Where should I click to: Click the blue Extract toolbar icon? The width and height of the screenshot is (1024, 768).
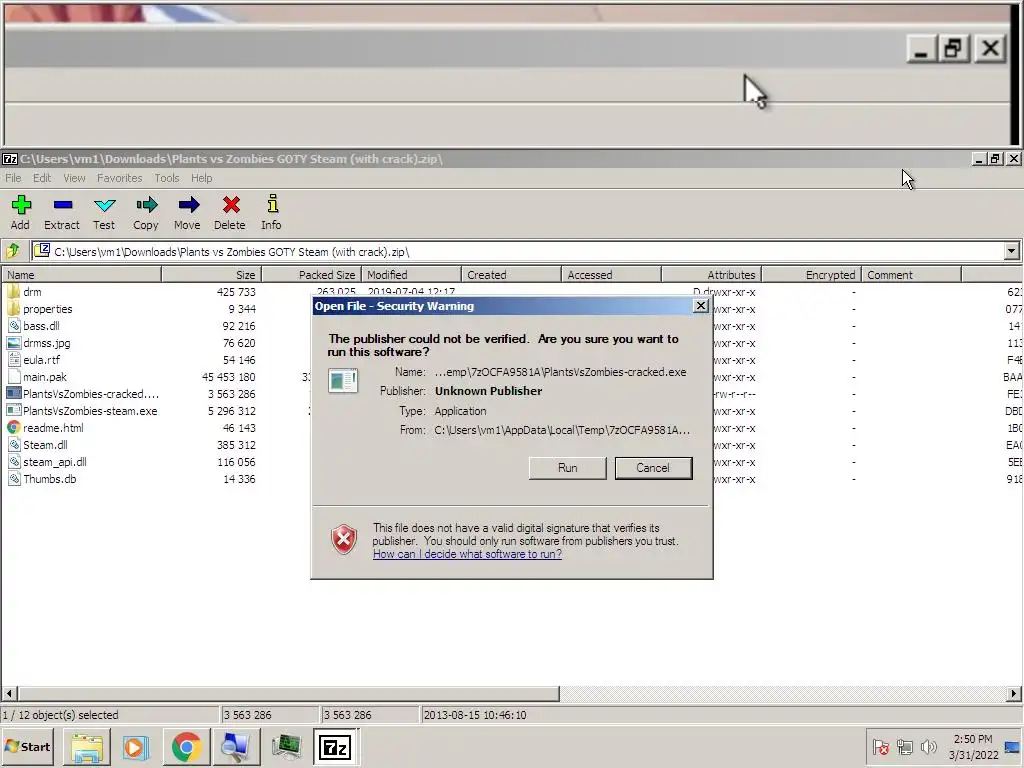(63, 205)
